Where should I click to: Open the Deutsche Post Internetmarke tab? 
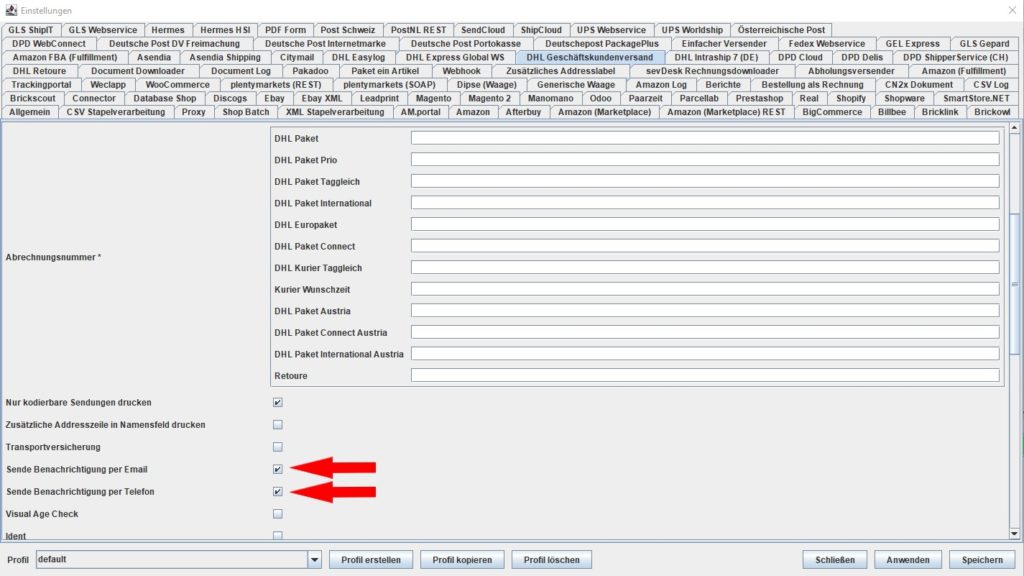325,44
